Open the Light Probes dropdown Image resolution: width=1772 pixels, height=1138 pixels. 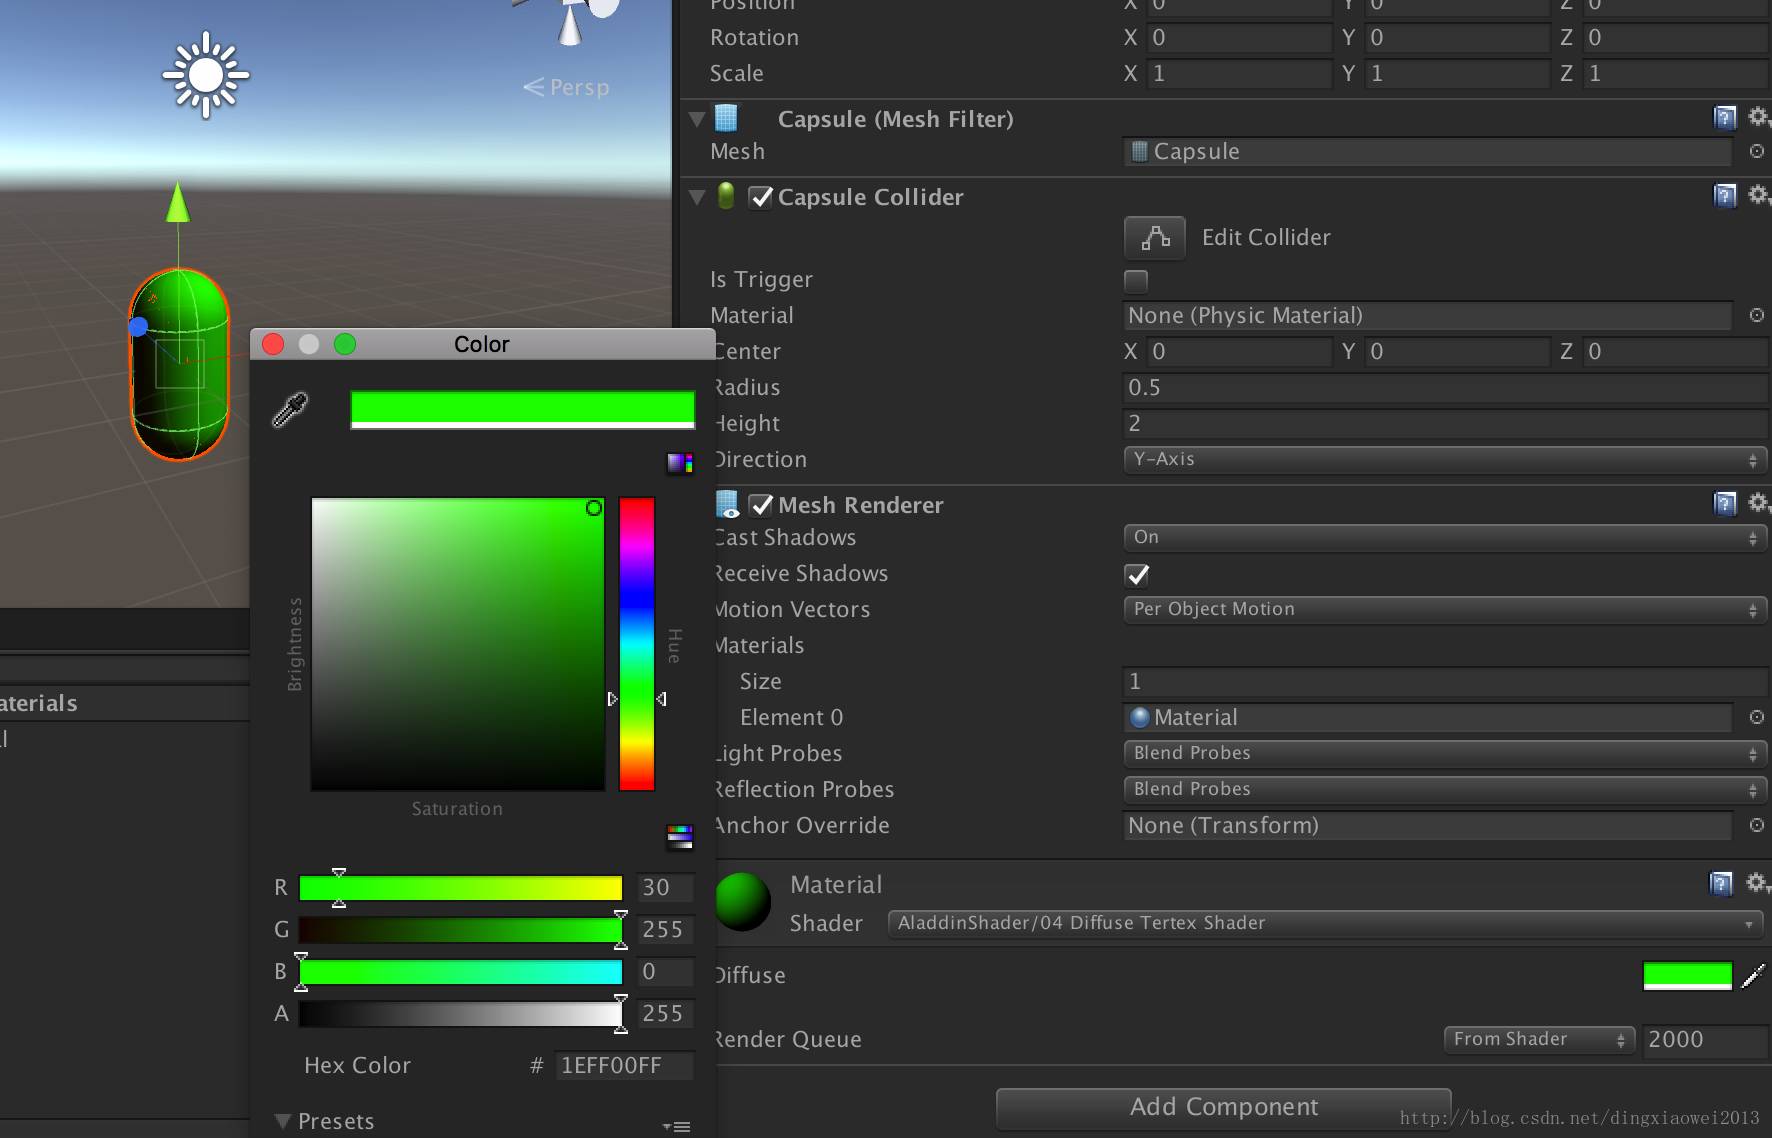click(x=1444, y=753)
